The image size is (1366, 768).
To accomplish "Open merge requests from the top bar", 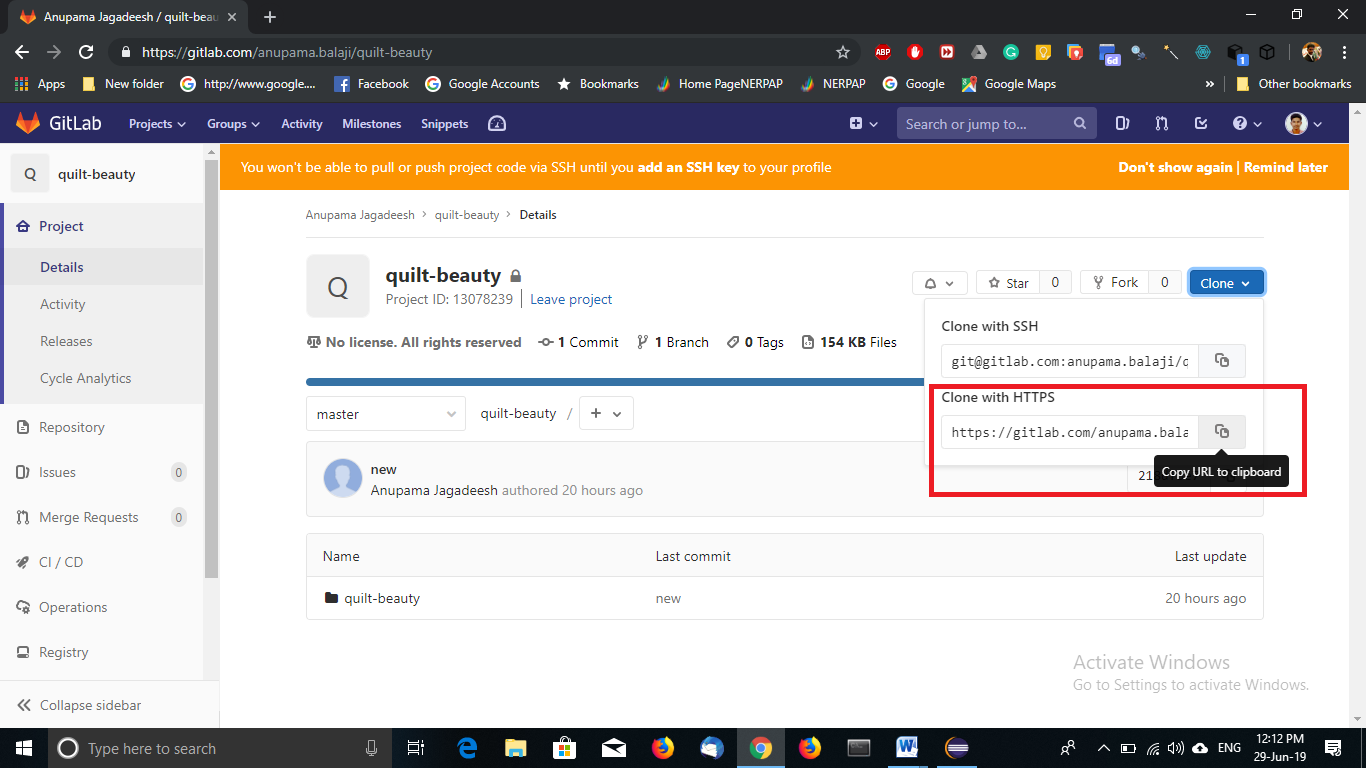I will (1161, 123).
